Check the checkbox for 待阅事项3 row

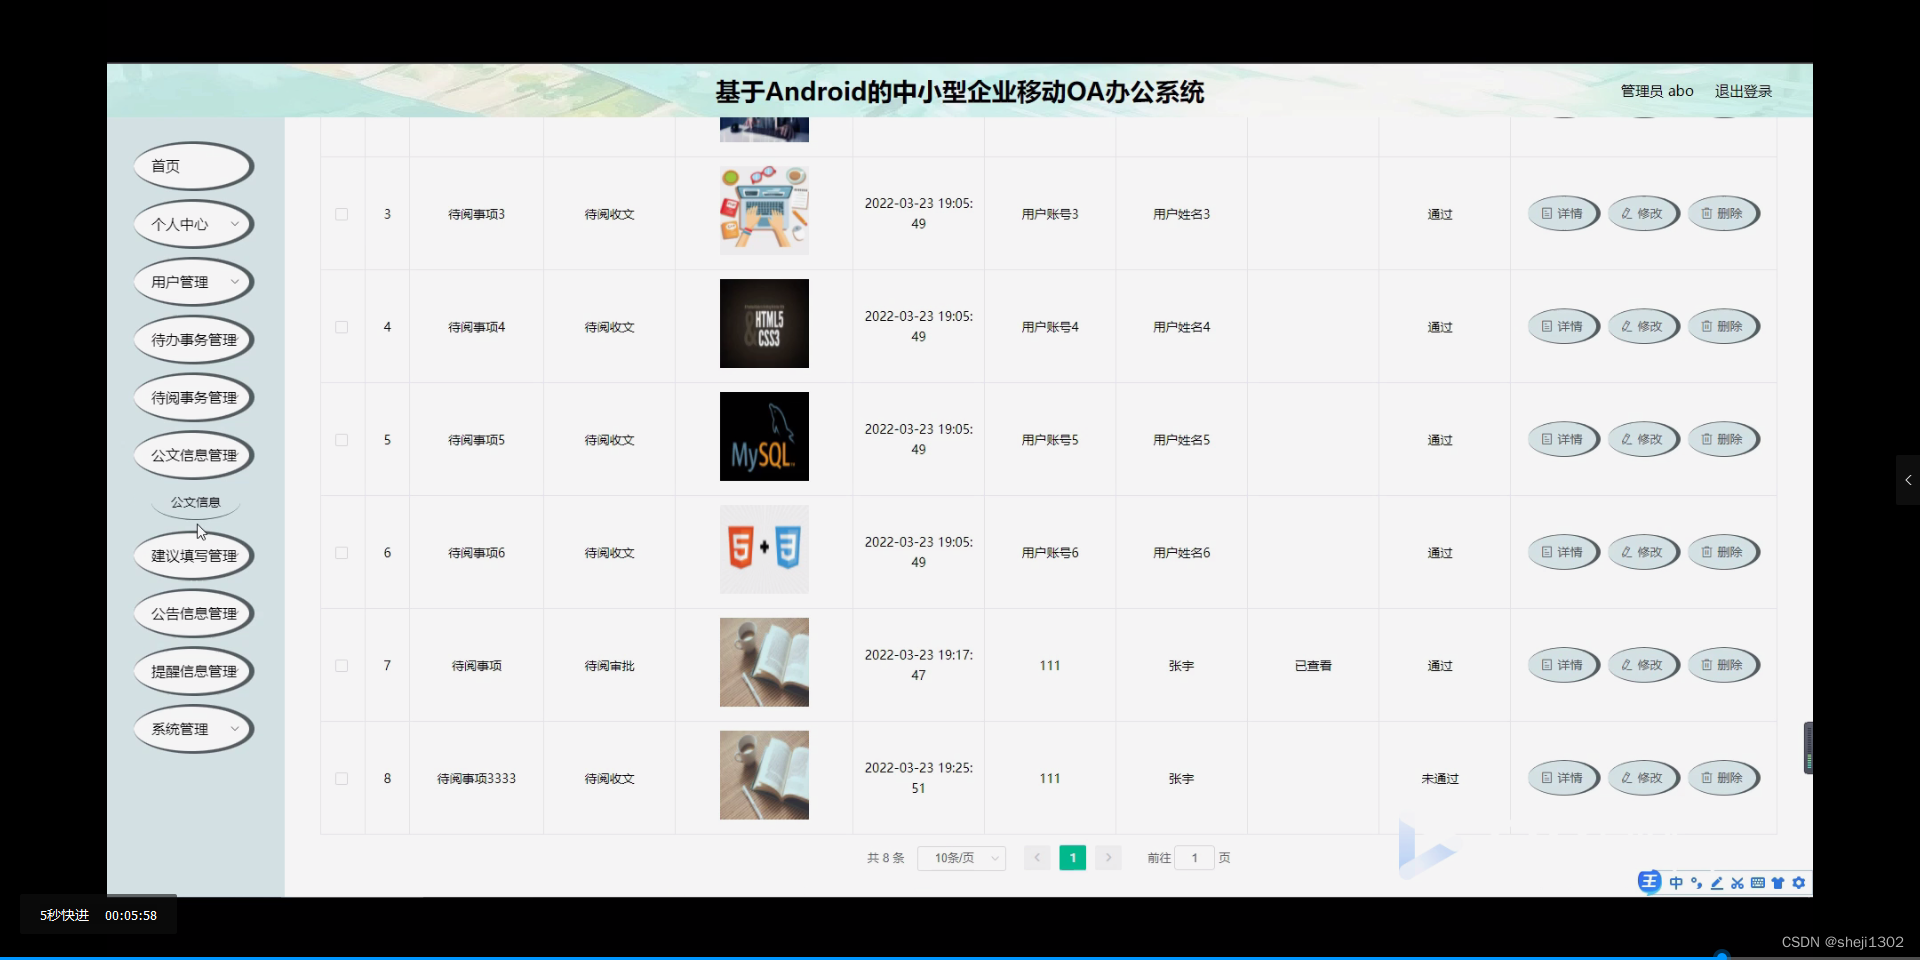click(x=341, y=214)
